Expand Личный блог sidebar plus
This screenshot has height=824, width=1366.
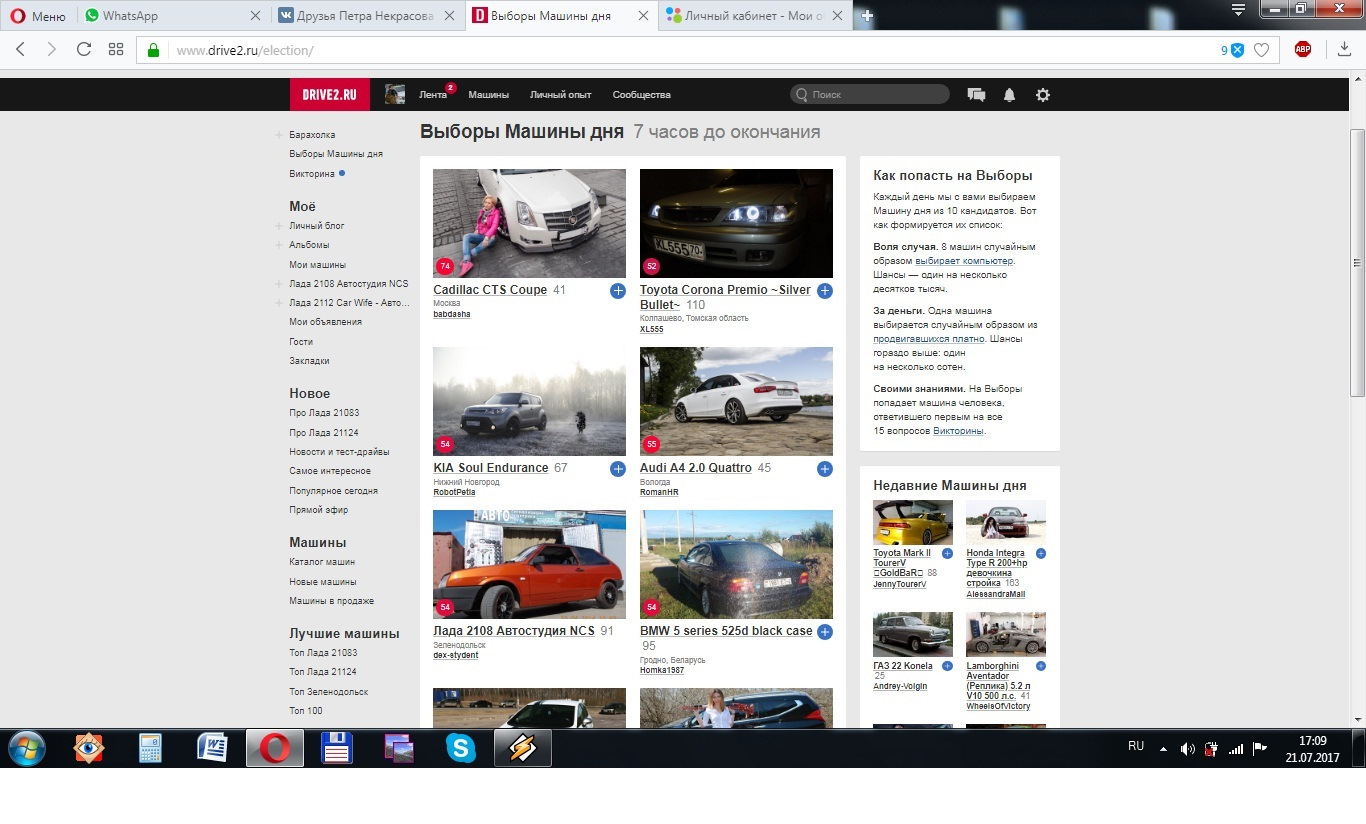click(x=280, y=226)
